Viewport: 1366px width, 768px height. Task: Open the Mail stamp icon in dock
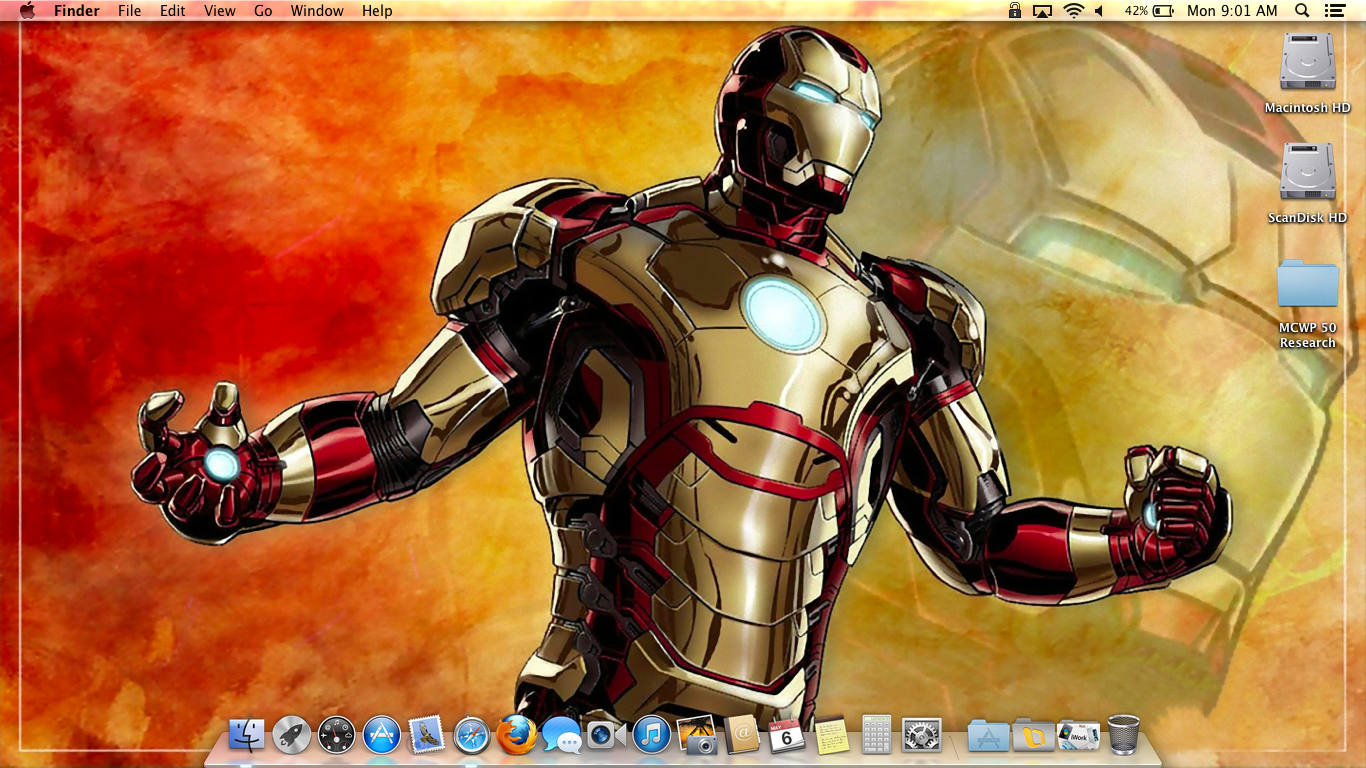point(426,735)
